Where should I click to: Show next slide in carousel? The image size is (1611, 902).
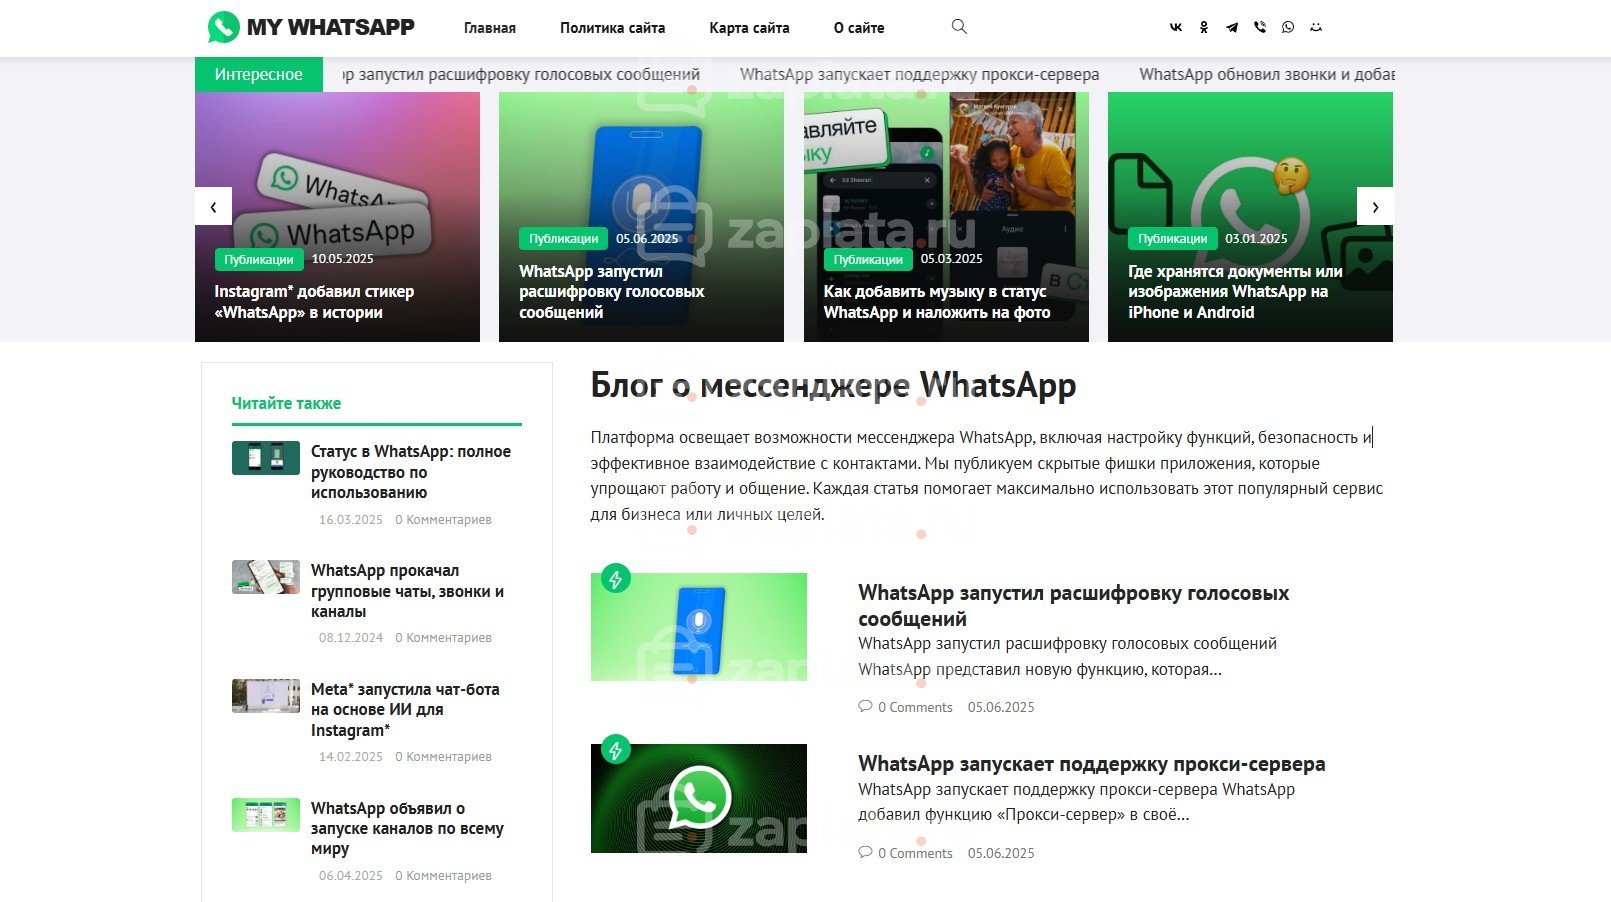coord(1375,206)
